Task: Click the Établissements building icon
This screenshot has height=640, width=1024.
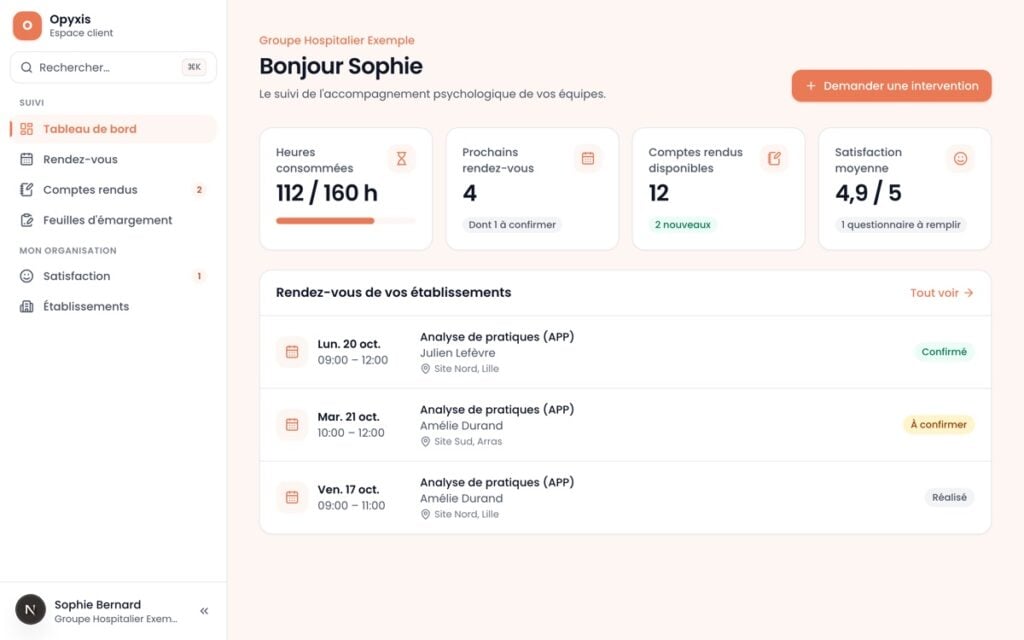Action: (26, 306)
